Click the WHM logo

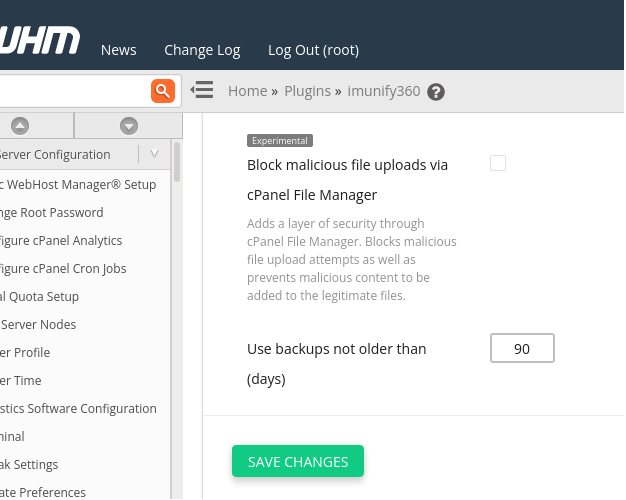tap(38, 41)
